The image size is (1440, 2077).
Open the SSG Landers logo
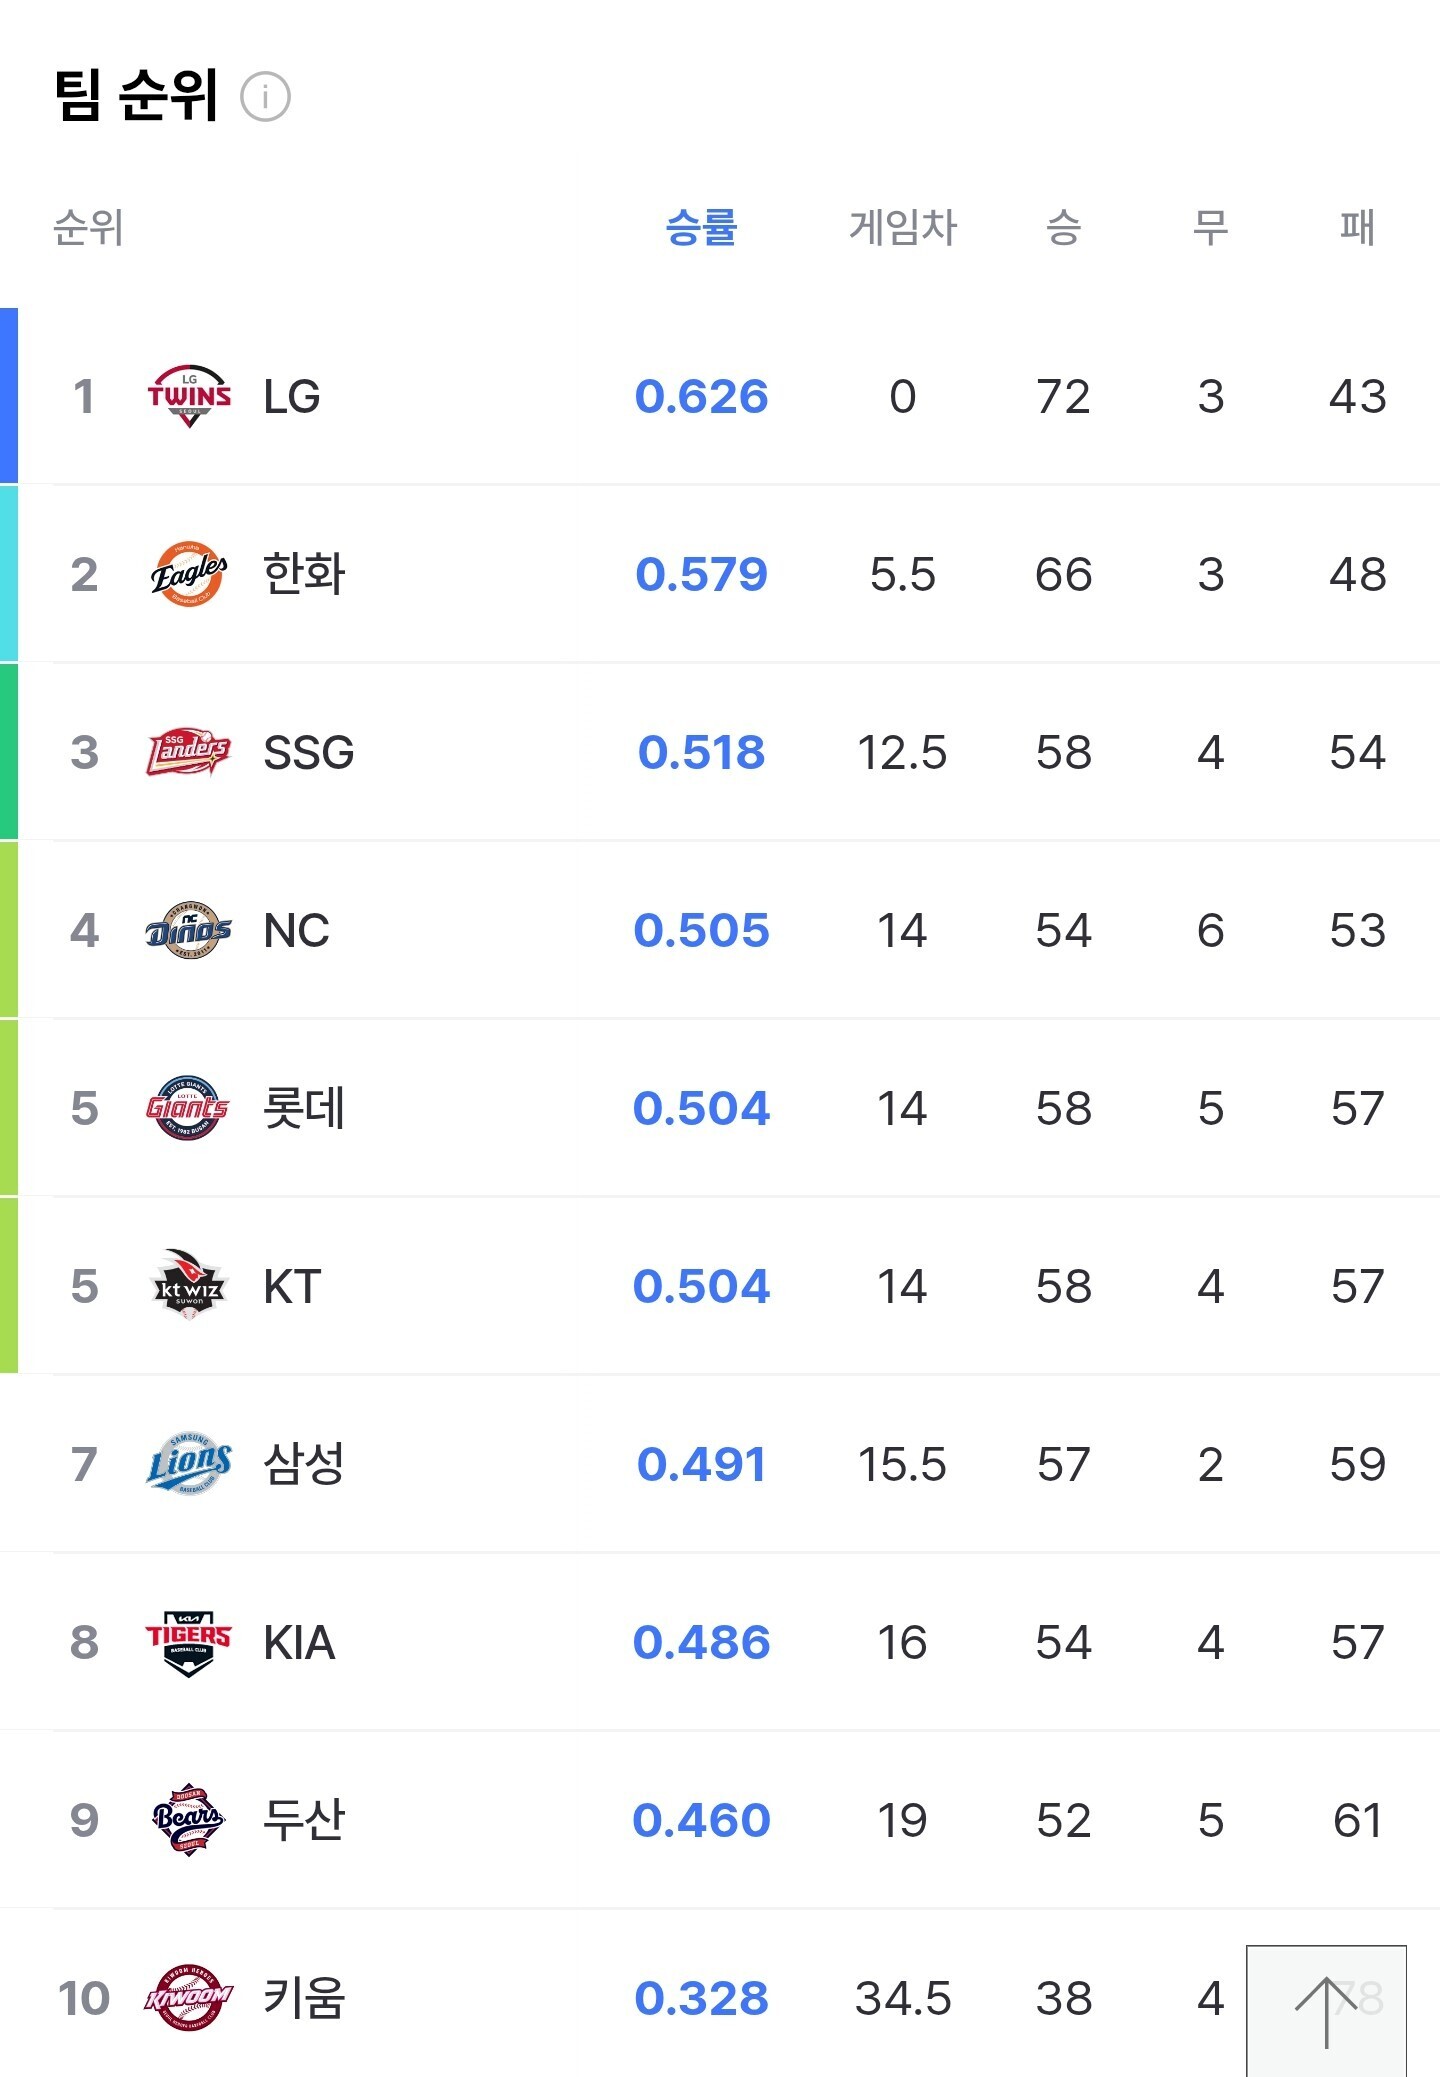click(189, 752)
